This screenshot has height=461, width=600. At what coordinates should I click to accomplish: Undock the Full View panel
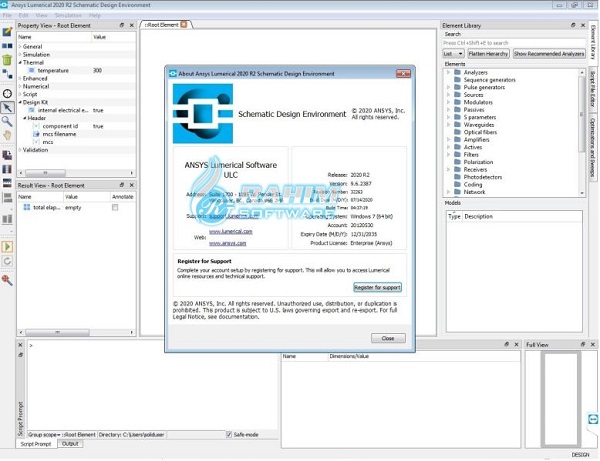(x=583, y=344)
